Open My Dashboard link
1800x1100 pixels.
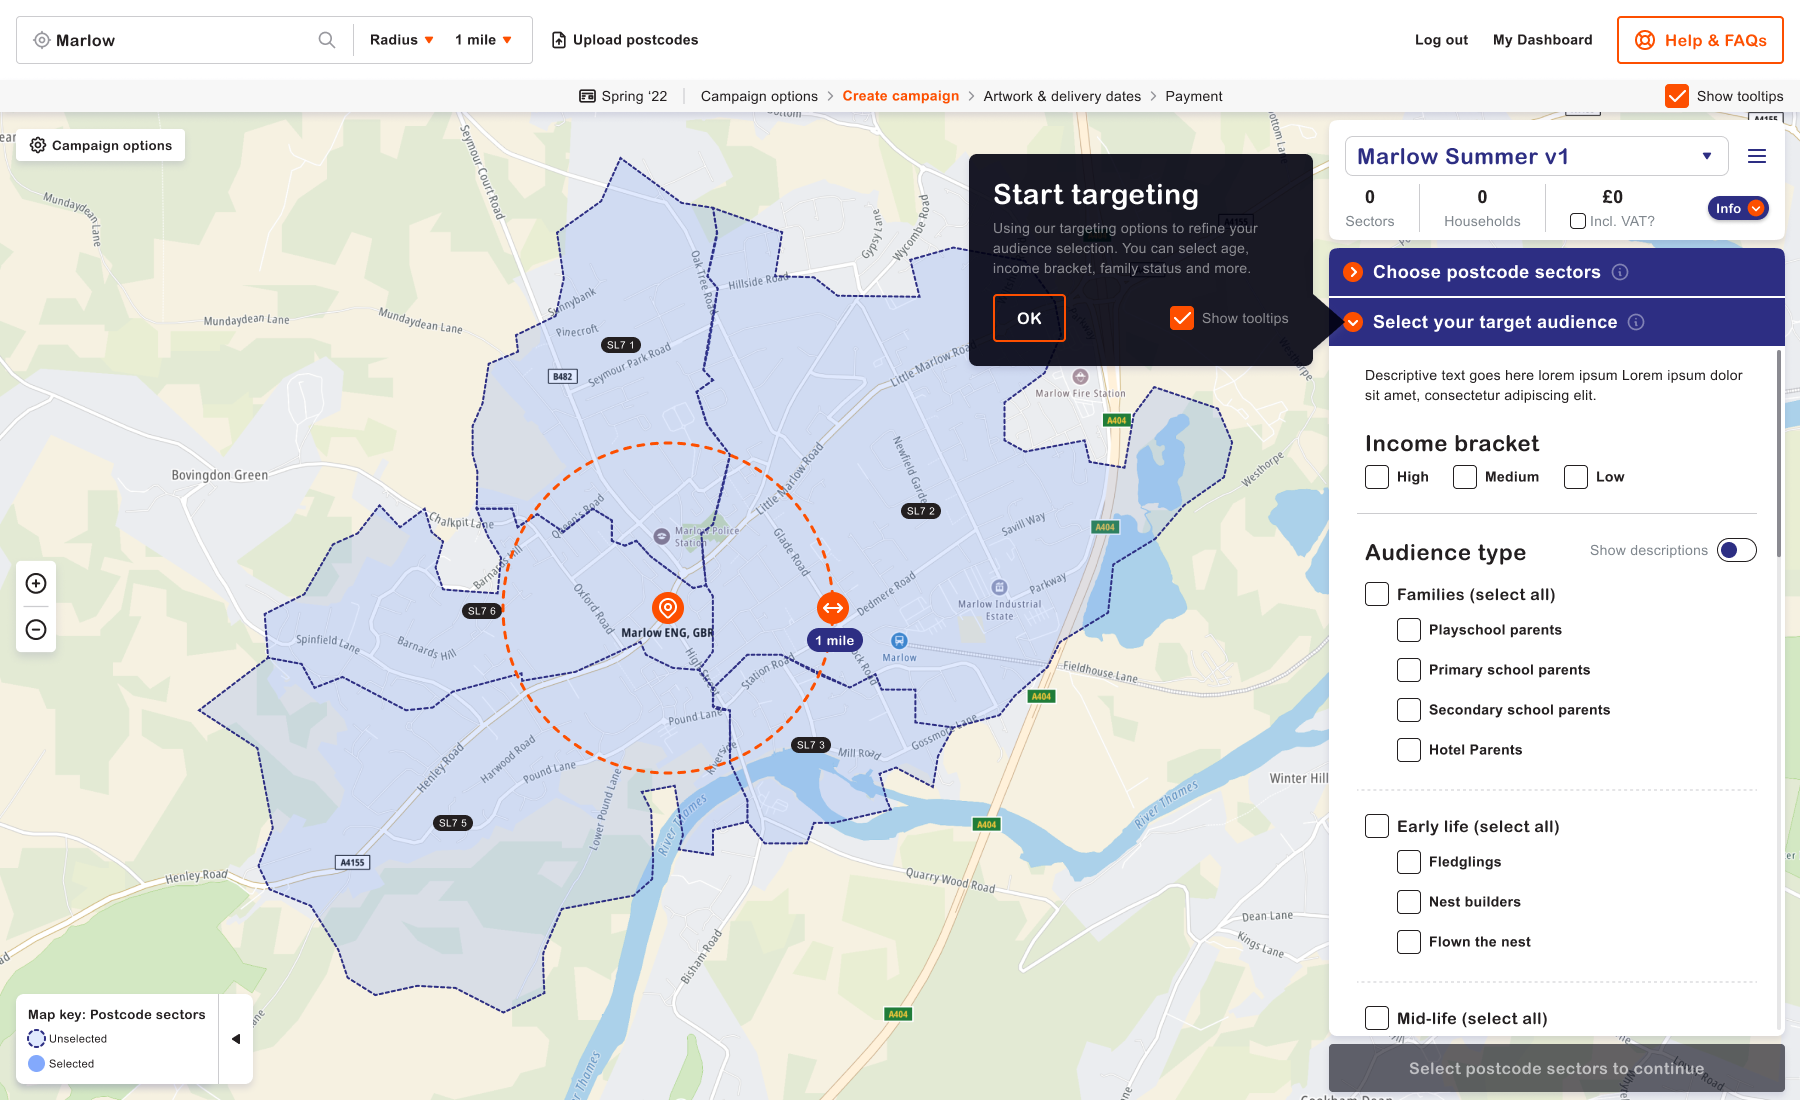(x=1542, y=40)
